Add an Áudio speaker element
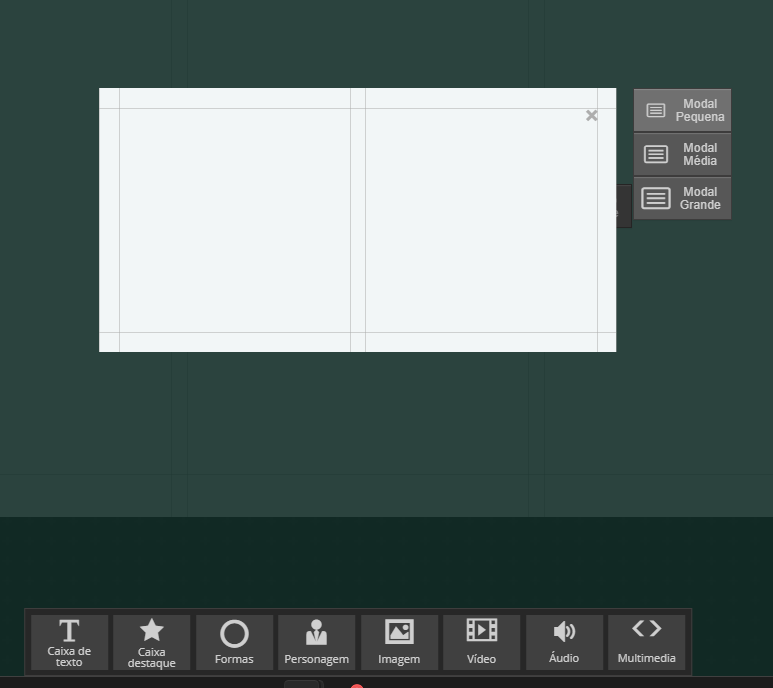 click(564, 642)
